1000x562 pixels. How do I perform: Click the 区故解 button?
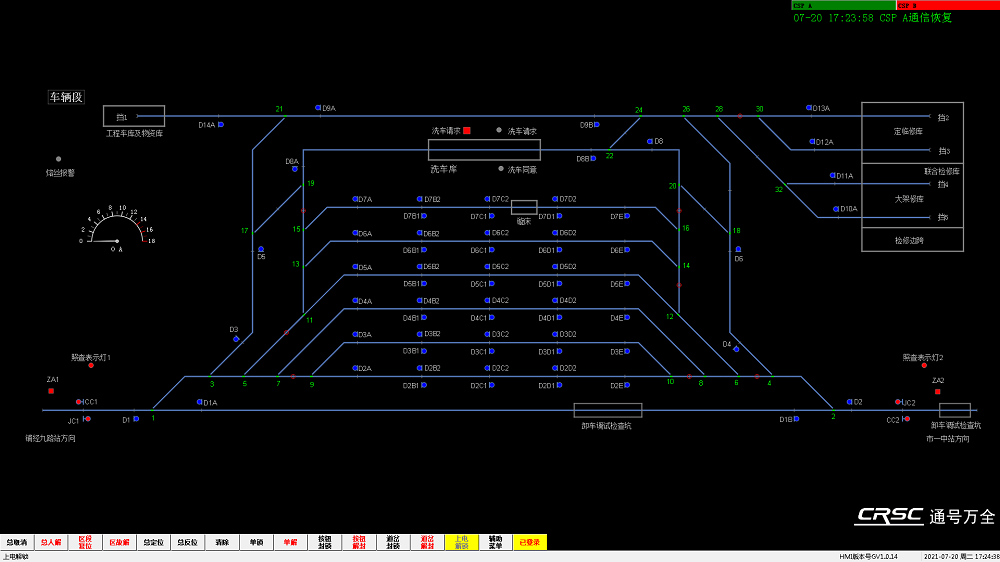click(x=119, y=542)
